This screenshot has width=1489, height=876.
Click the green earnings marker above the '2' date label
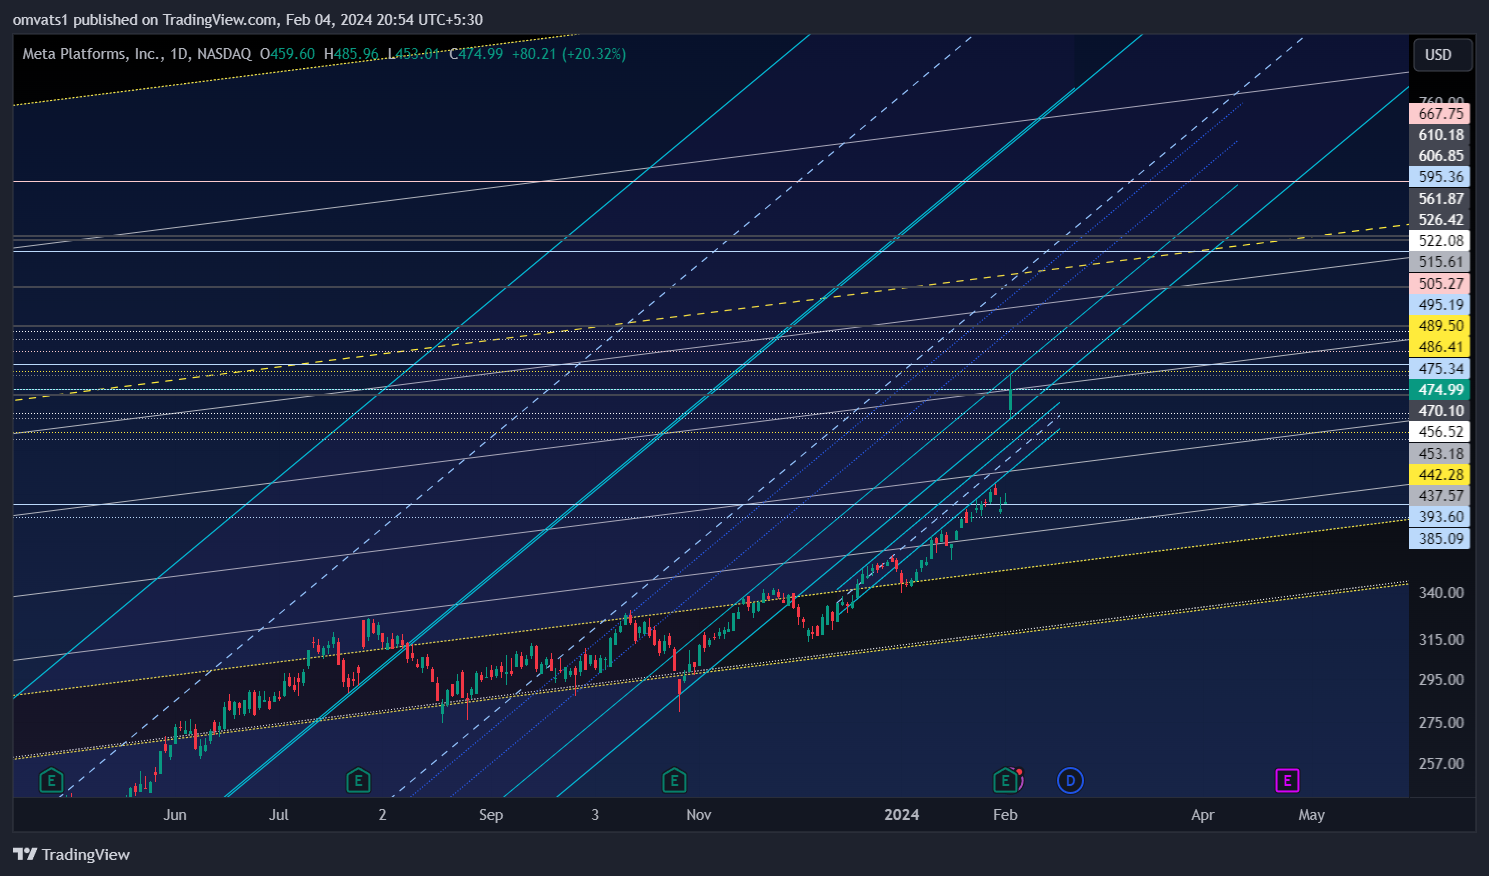358,781
